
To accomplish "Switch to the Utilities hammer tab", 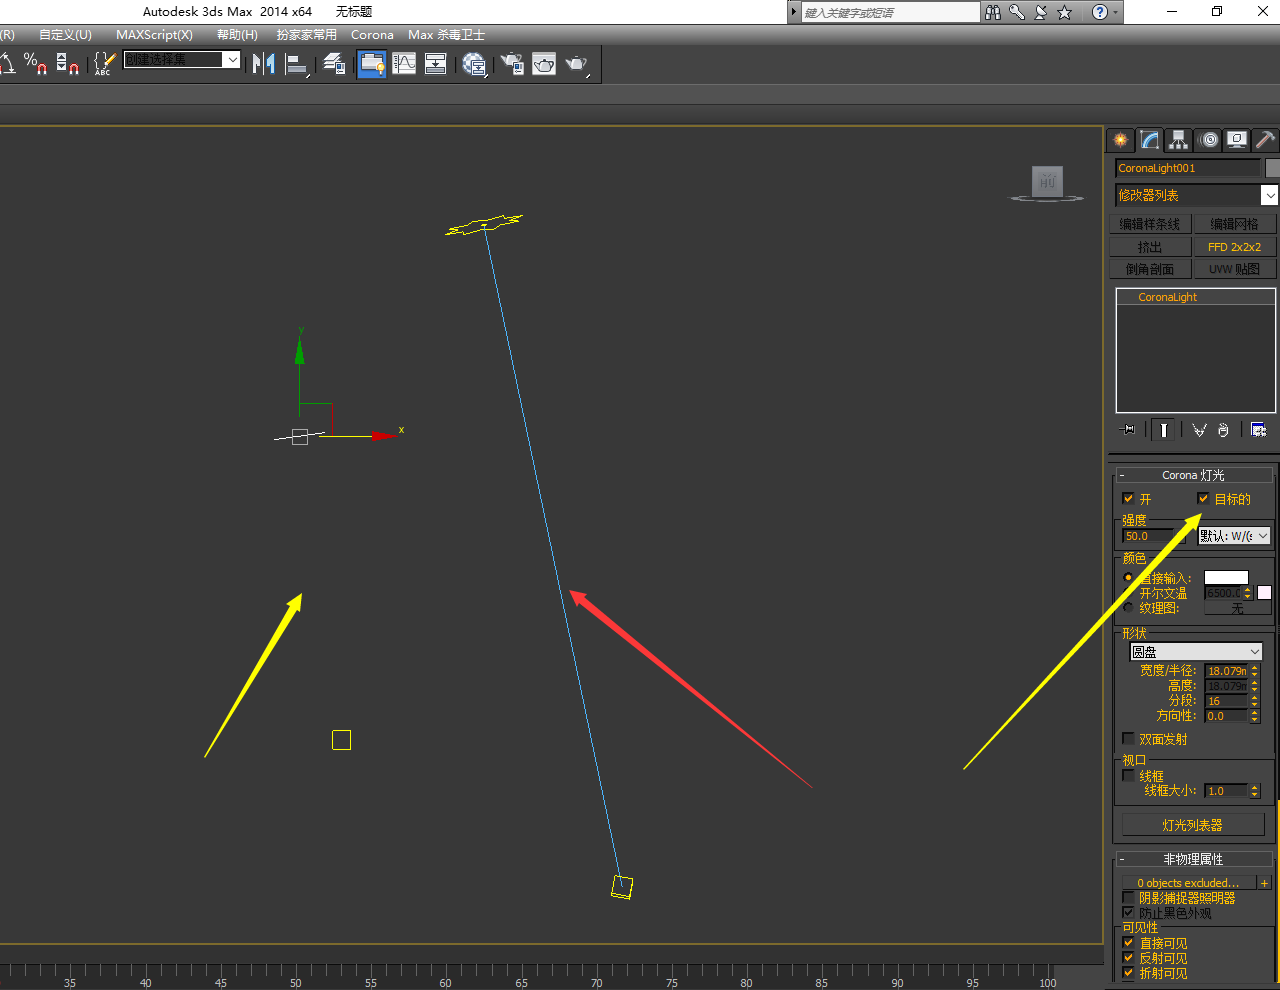I will point(1265,140).
